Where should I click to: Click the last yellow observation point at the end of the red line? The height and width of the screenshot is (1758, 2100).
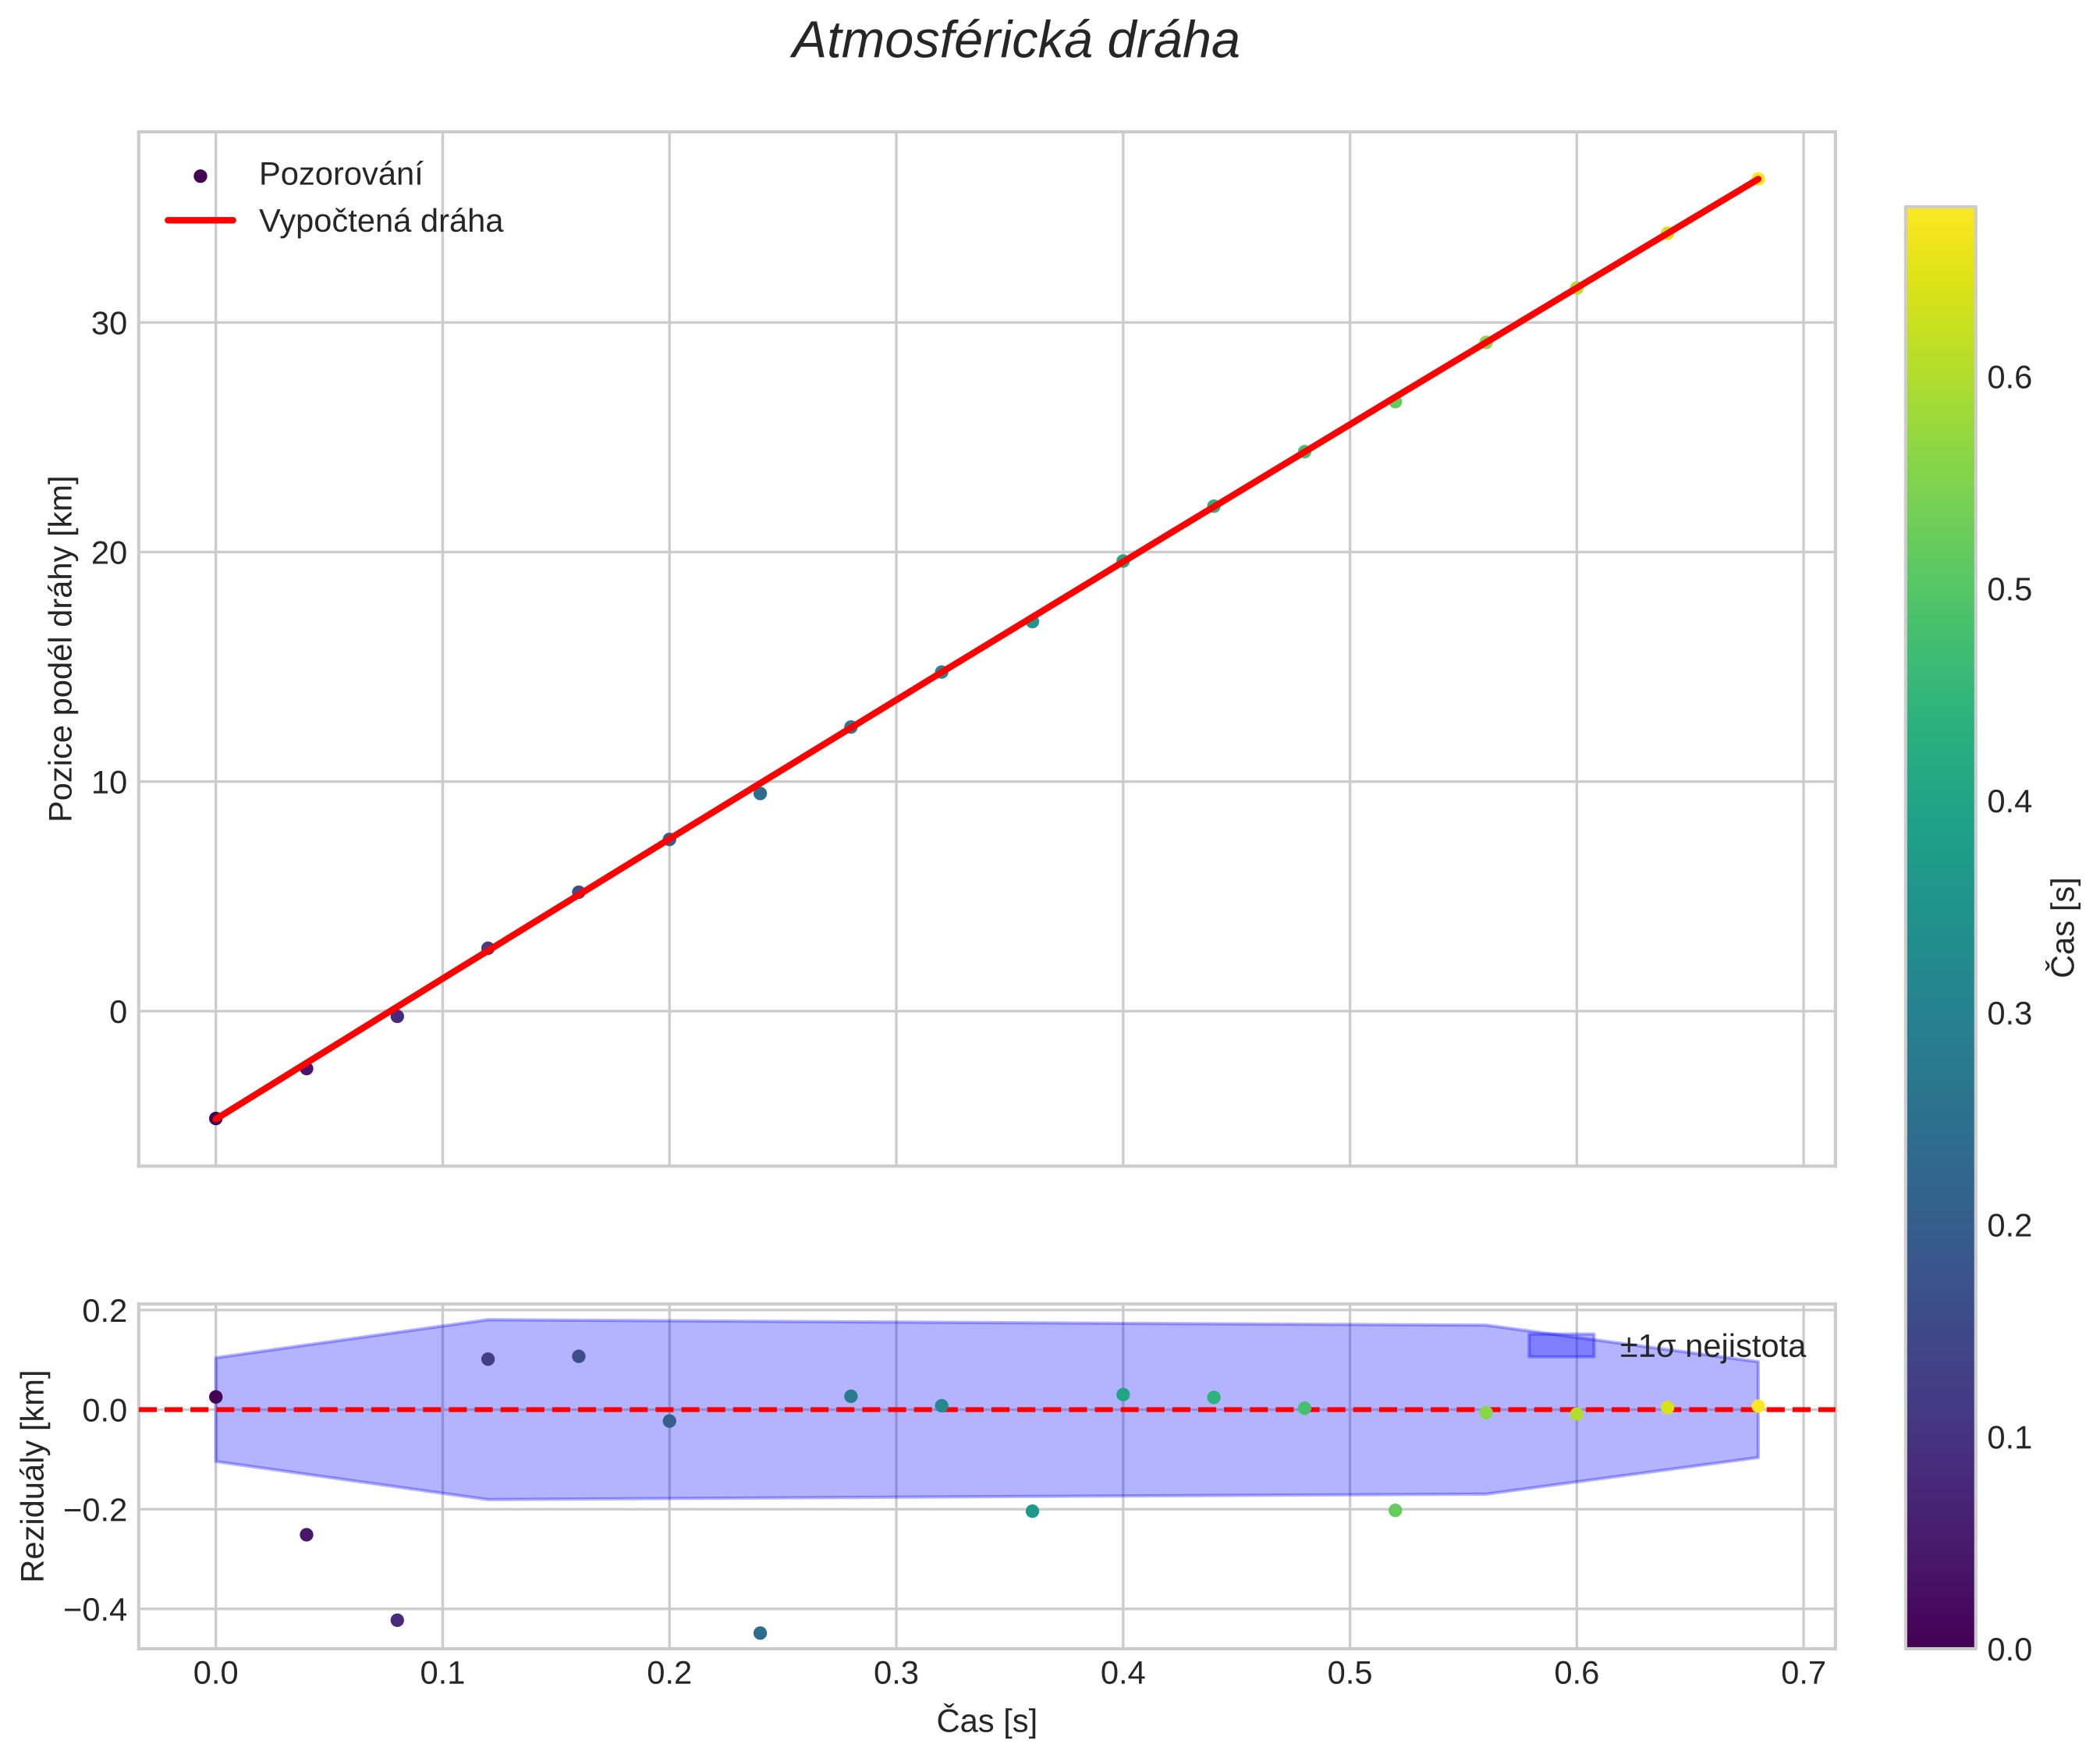point(1758,179)
